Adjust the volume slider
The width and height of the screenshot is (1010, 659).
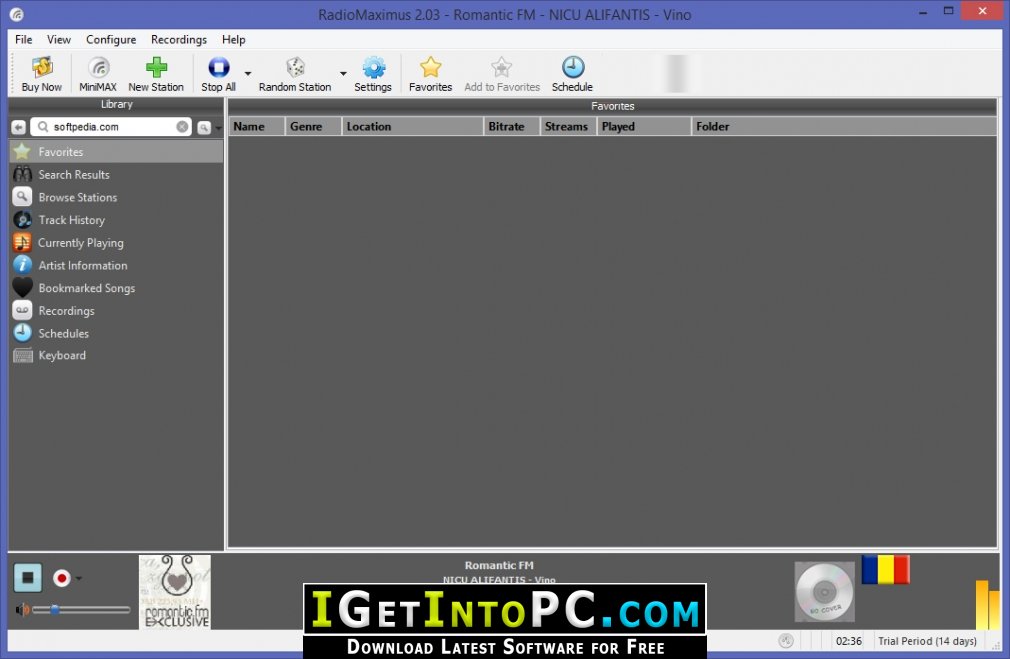click(81, 609)
